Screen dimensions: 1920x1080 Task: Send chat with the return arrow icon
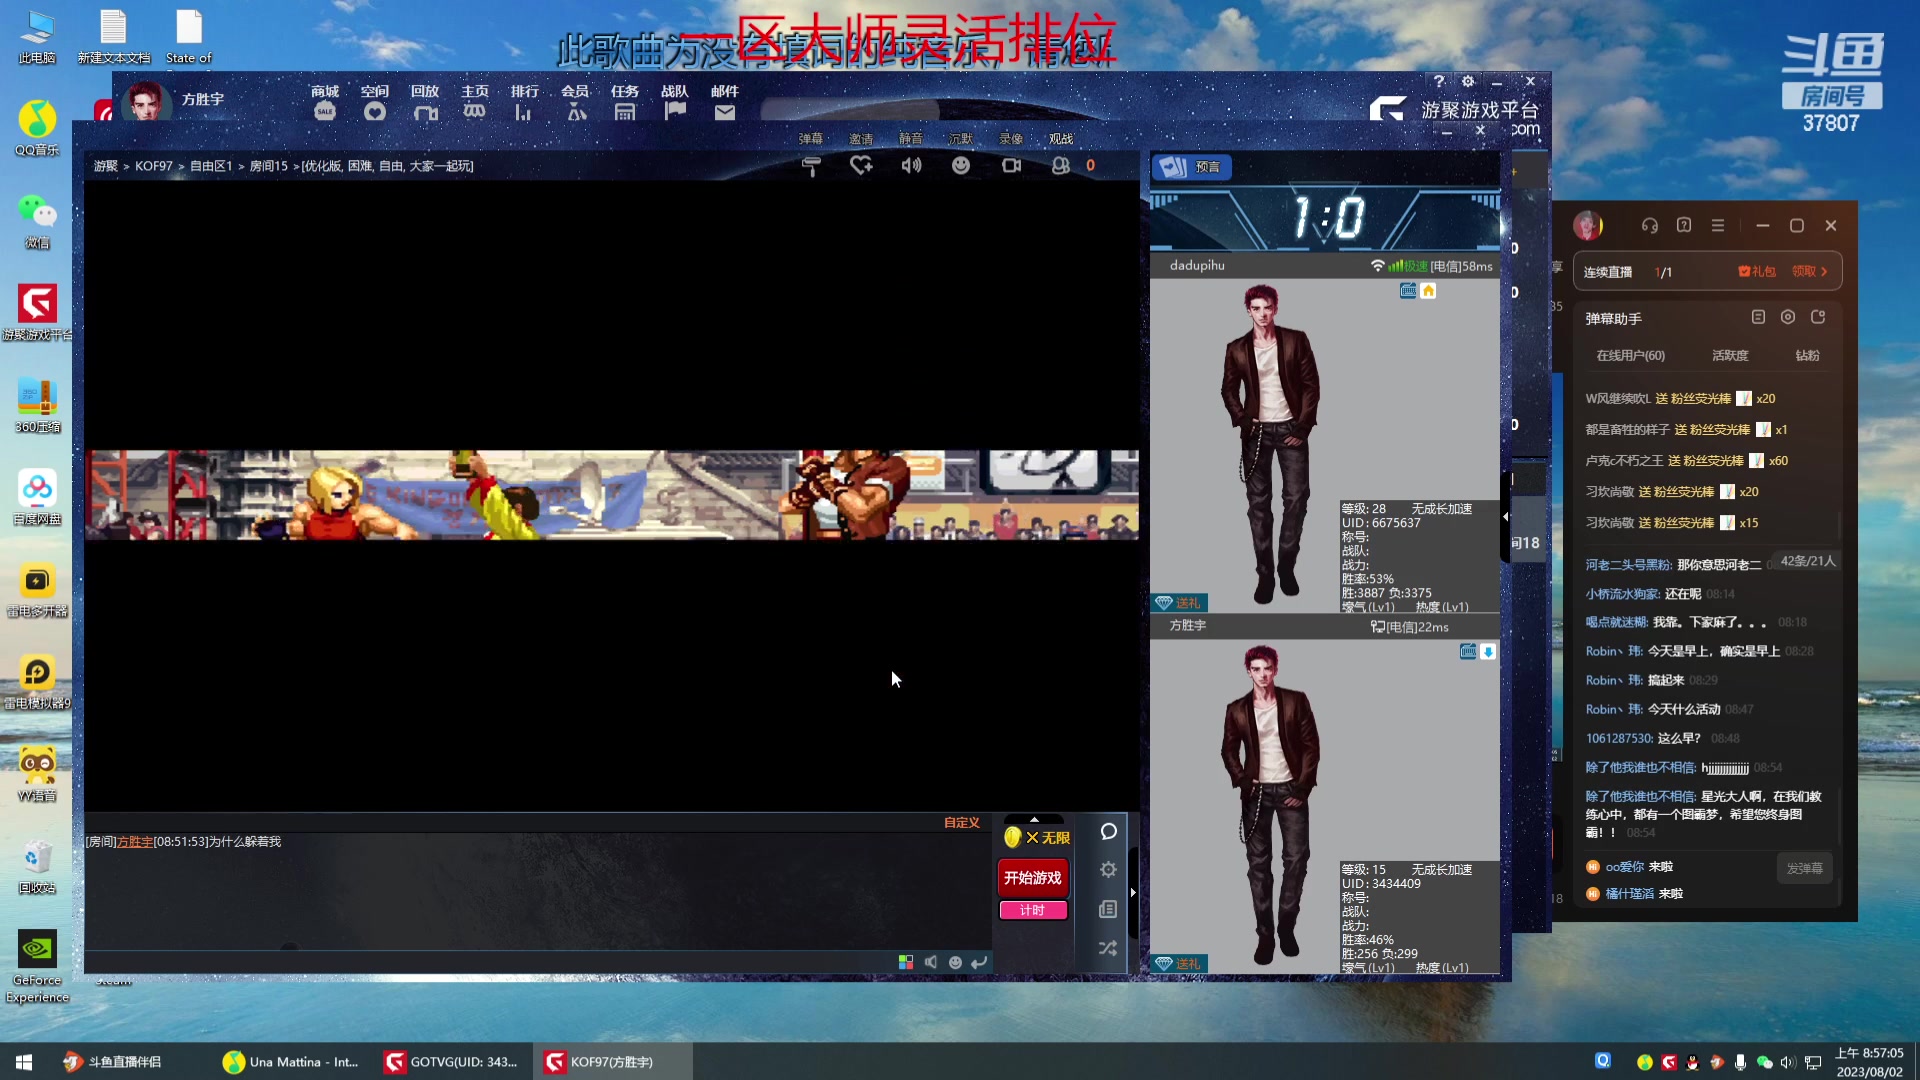coord(979,962)
